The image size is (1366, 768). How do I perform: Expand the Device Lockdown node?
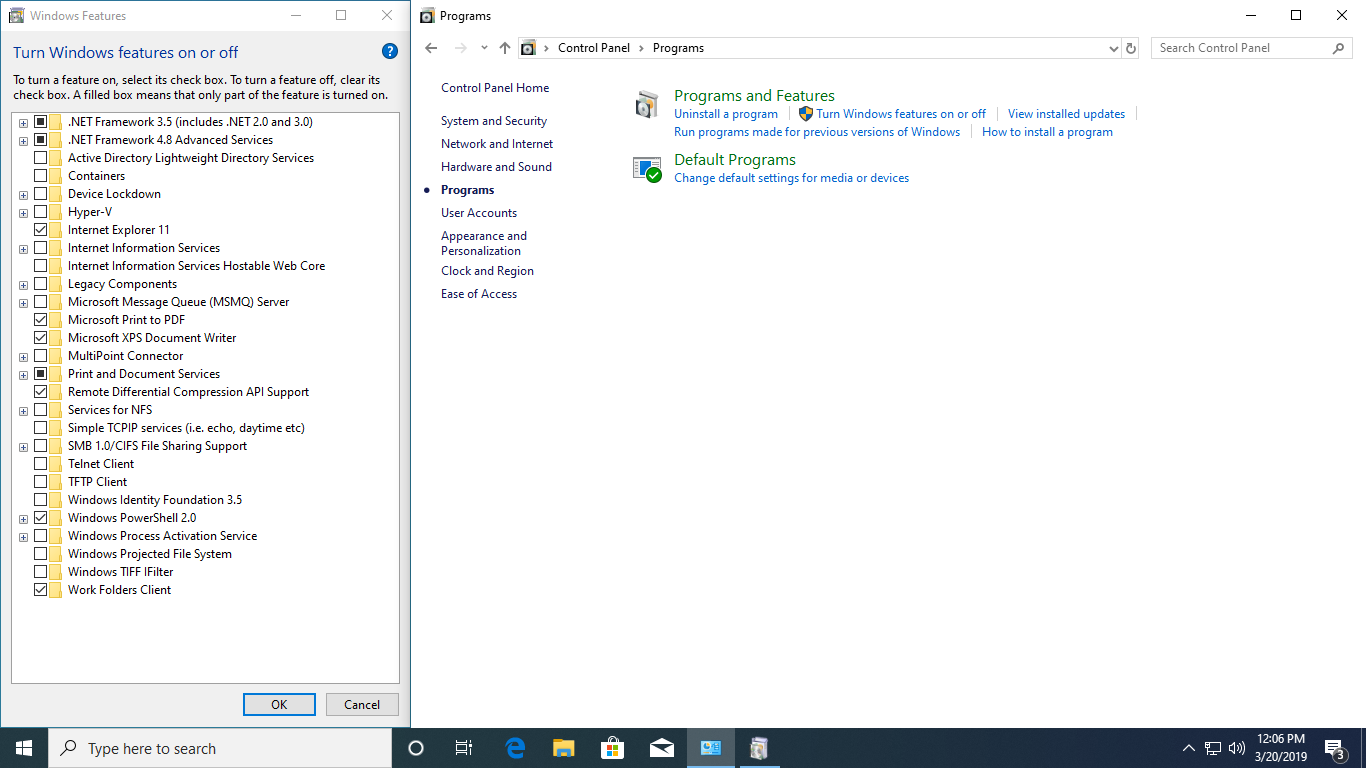click(x=23, y=194)
